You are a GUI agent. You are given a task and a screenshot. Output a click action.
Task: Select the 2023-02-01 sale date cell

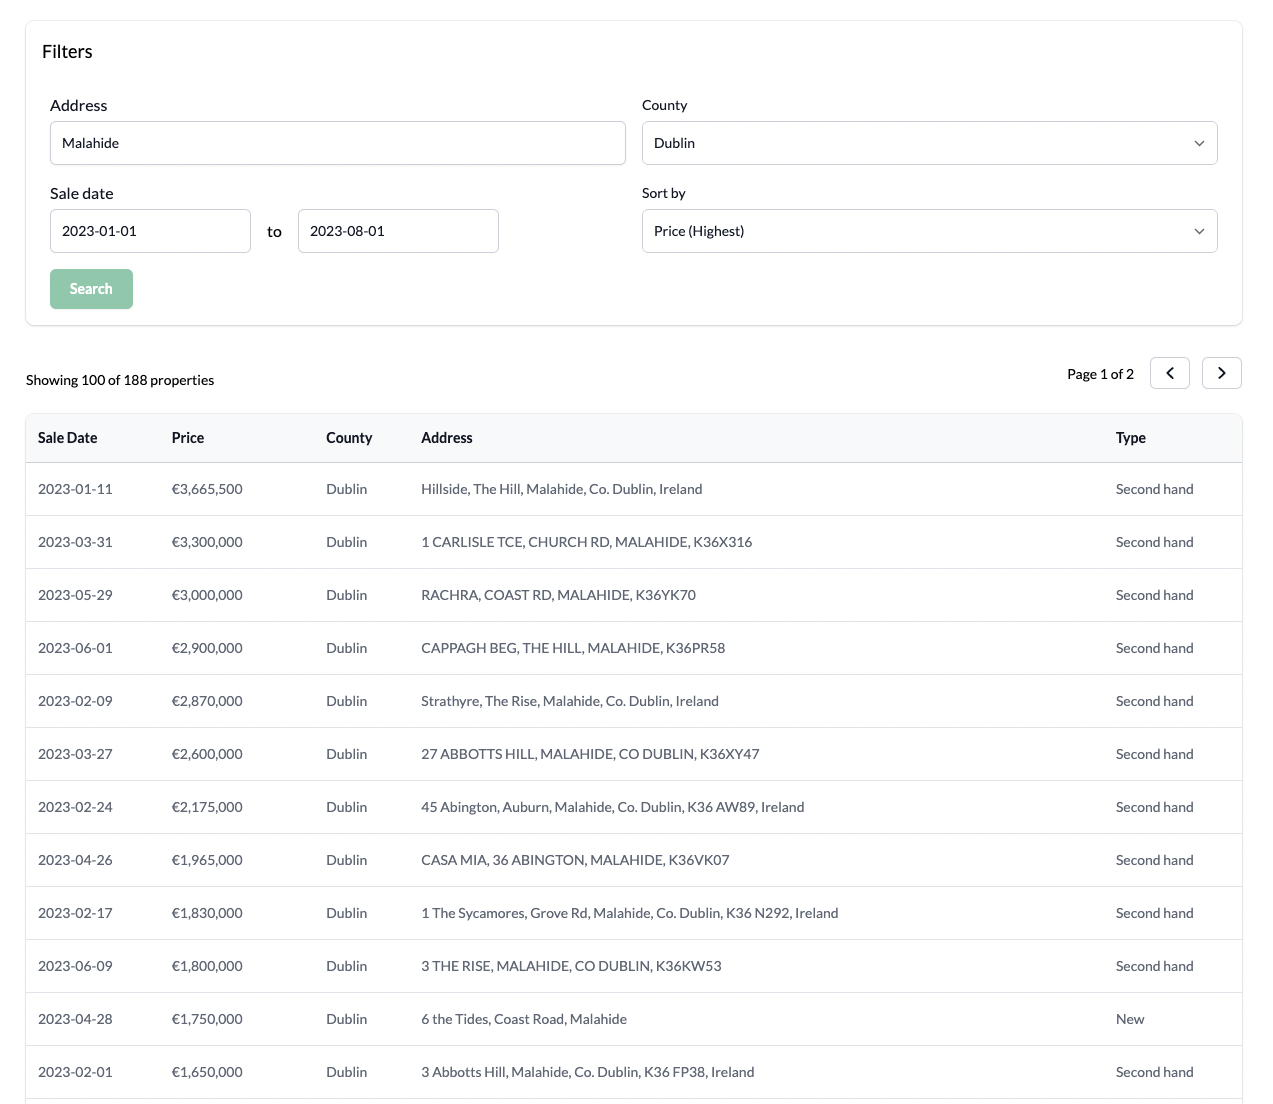(75, 1072)
